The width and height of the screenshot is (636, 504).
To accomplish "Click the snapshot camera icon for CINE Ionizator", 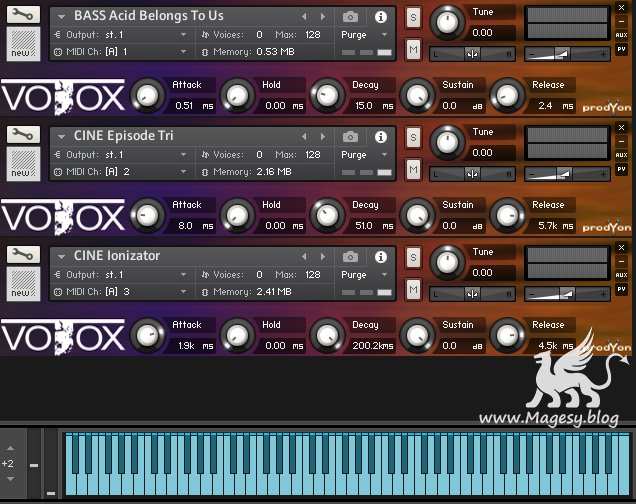I will click(x=350, y=257).
